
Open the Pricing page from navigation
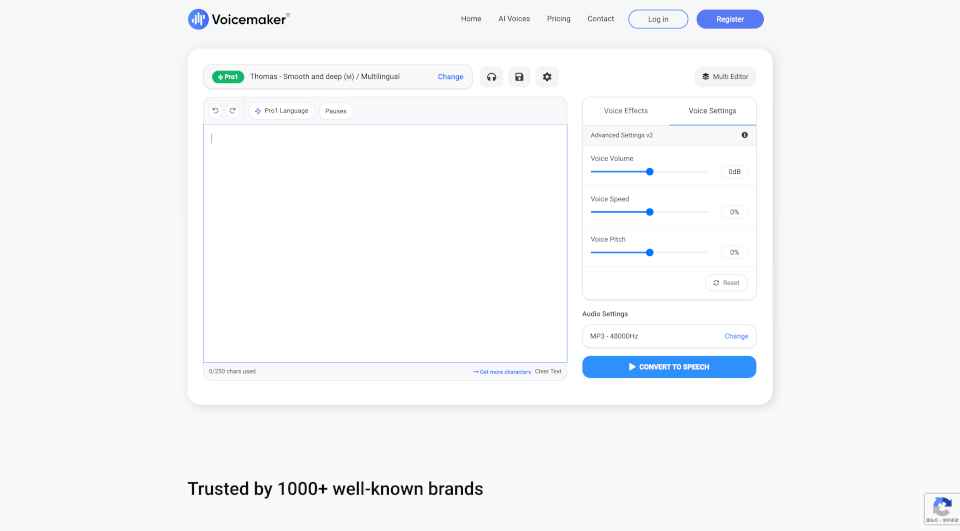click(559, 19)
